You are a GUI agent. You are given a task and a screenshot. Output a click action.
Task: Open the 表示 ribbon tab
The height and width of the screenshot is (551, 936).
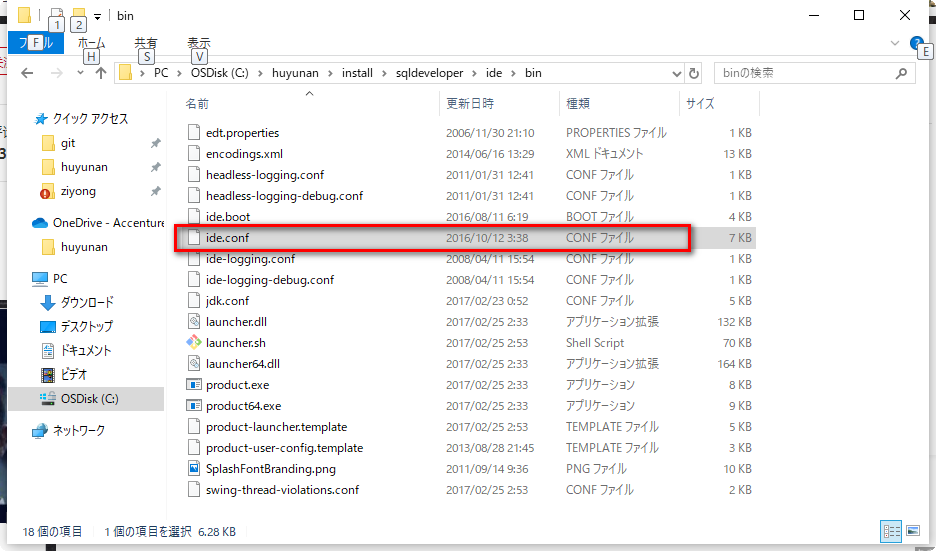coord(199,43)
